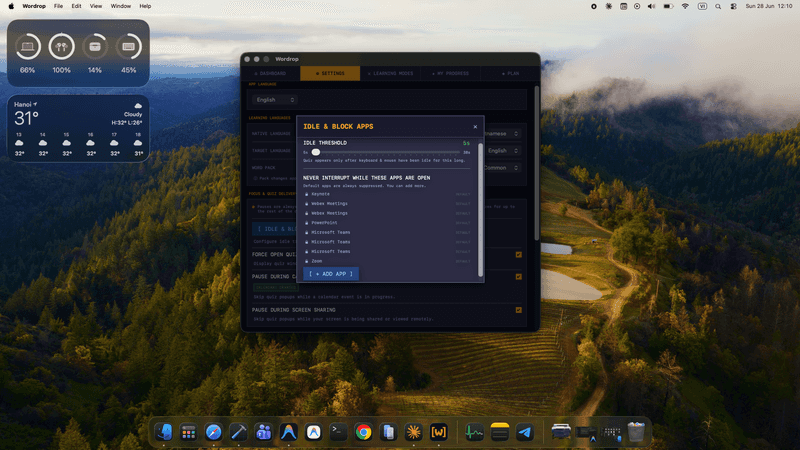Click the lock icon beside Keynote
Viewport: 800px width, 450px height.
tap(307, 194)
